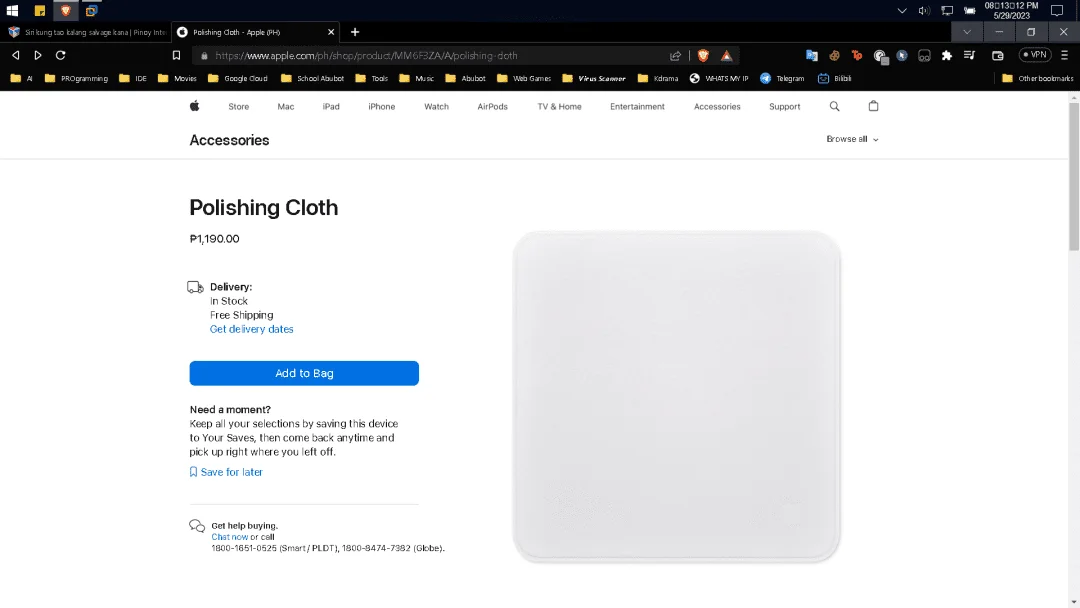1080x608 pixels.
Task: Open the notification center icon
Action: [x=1057, y=10]
